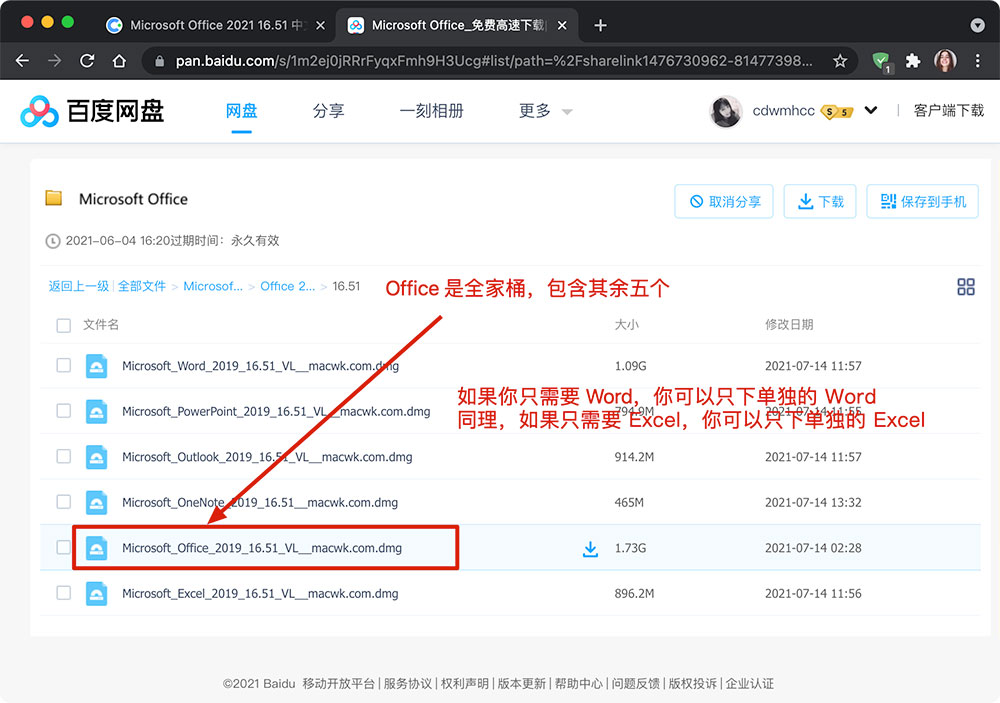Viewport: 1000px width, 703px height.
Task: Open the 帮助中心 footer link
Action: pos(578,684)
